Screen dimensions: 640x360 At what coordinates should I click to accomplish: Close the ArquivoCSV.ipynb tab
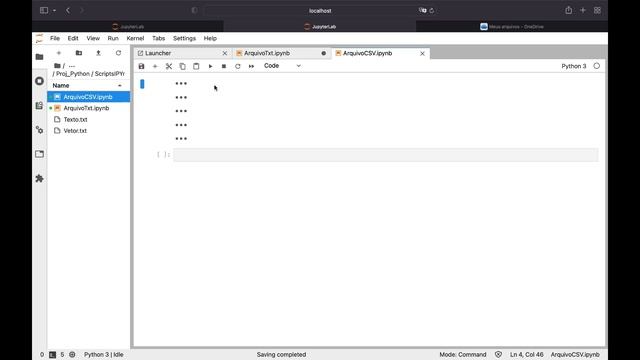point(422,53)
